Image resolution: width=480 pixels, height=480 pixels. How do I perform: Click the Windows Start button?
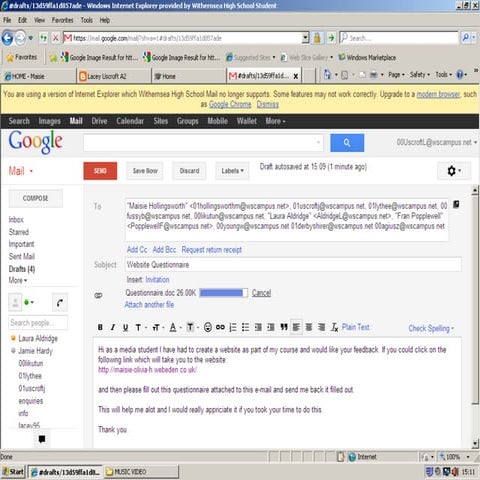[x=13, y=472]
